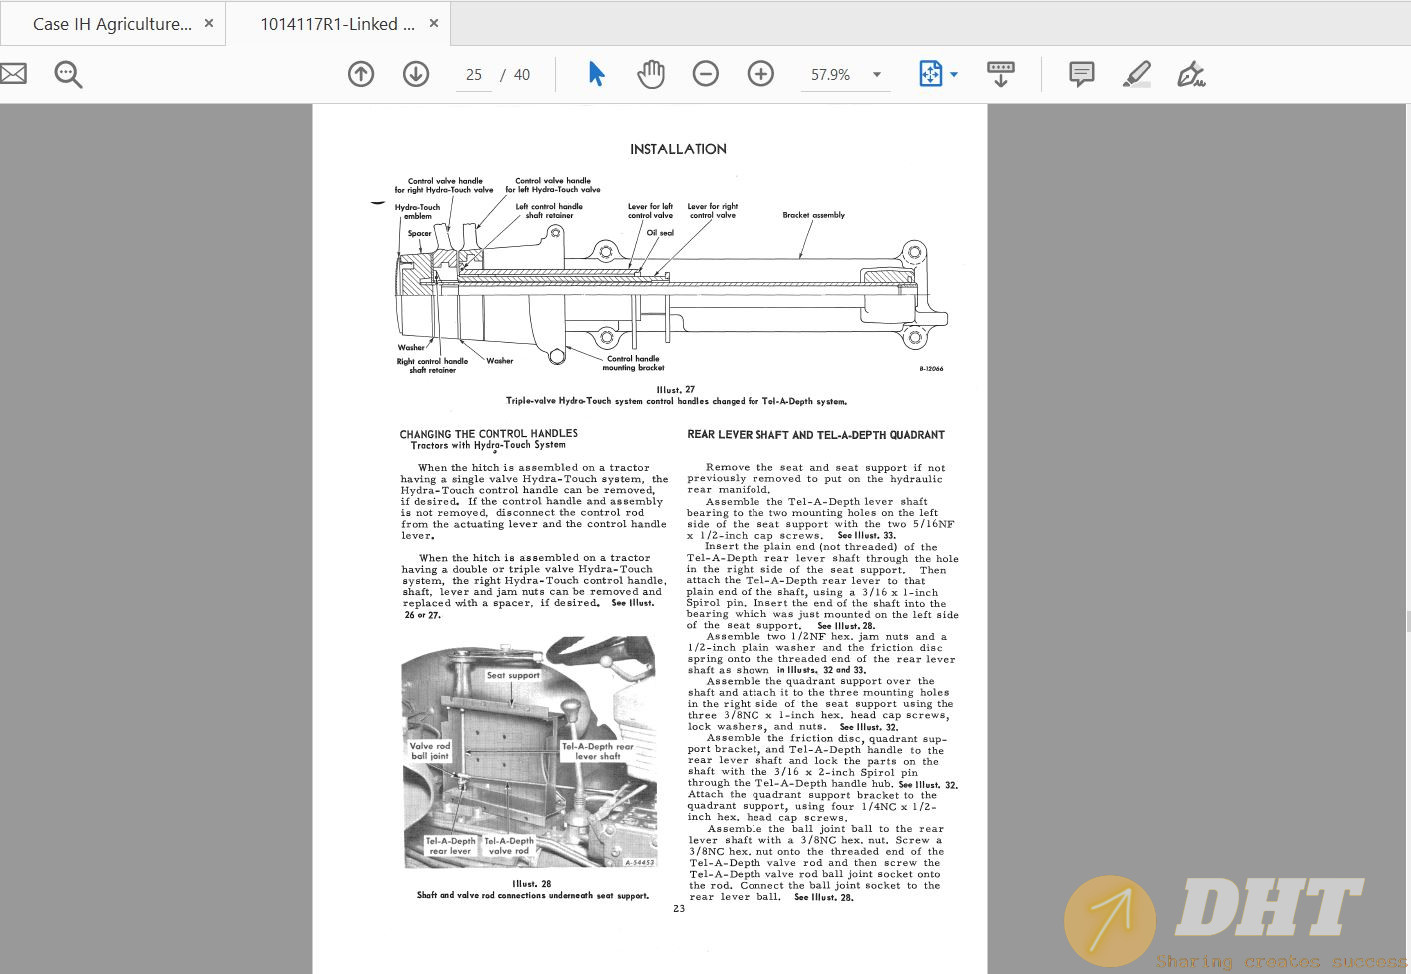Click 'Tel-A-Depth rear lever shaft' label
The height and width of the screenshot is (974, 1411).
point(598,751)
